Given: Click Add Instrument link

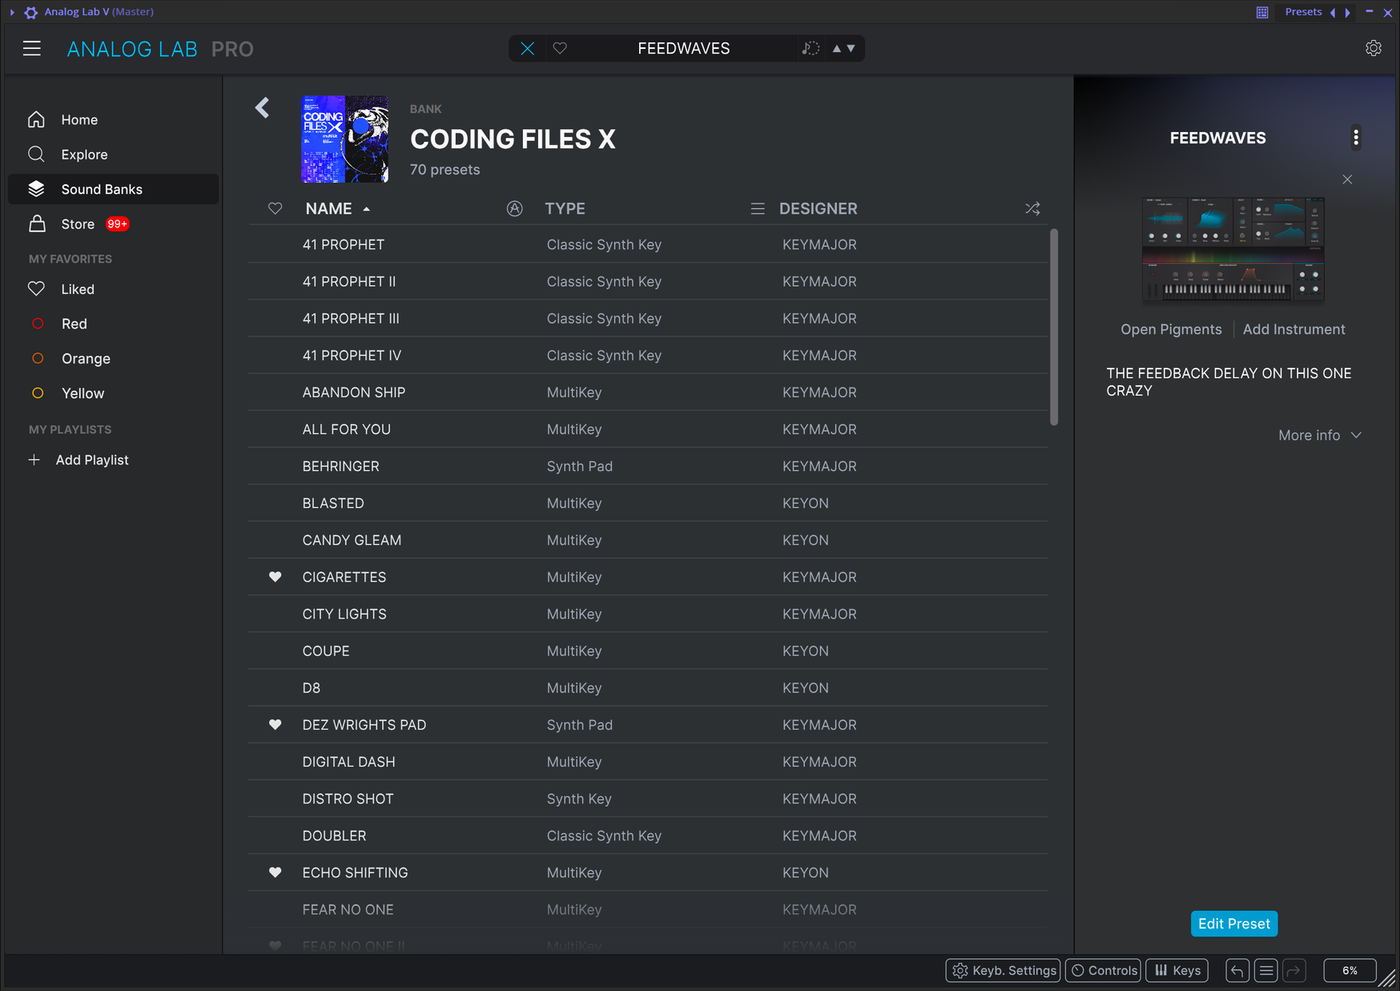Looking at the screenshot, I should [1294, 330].
